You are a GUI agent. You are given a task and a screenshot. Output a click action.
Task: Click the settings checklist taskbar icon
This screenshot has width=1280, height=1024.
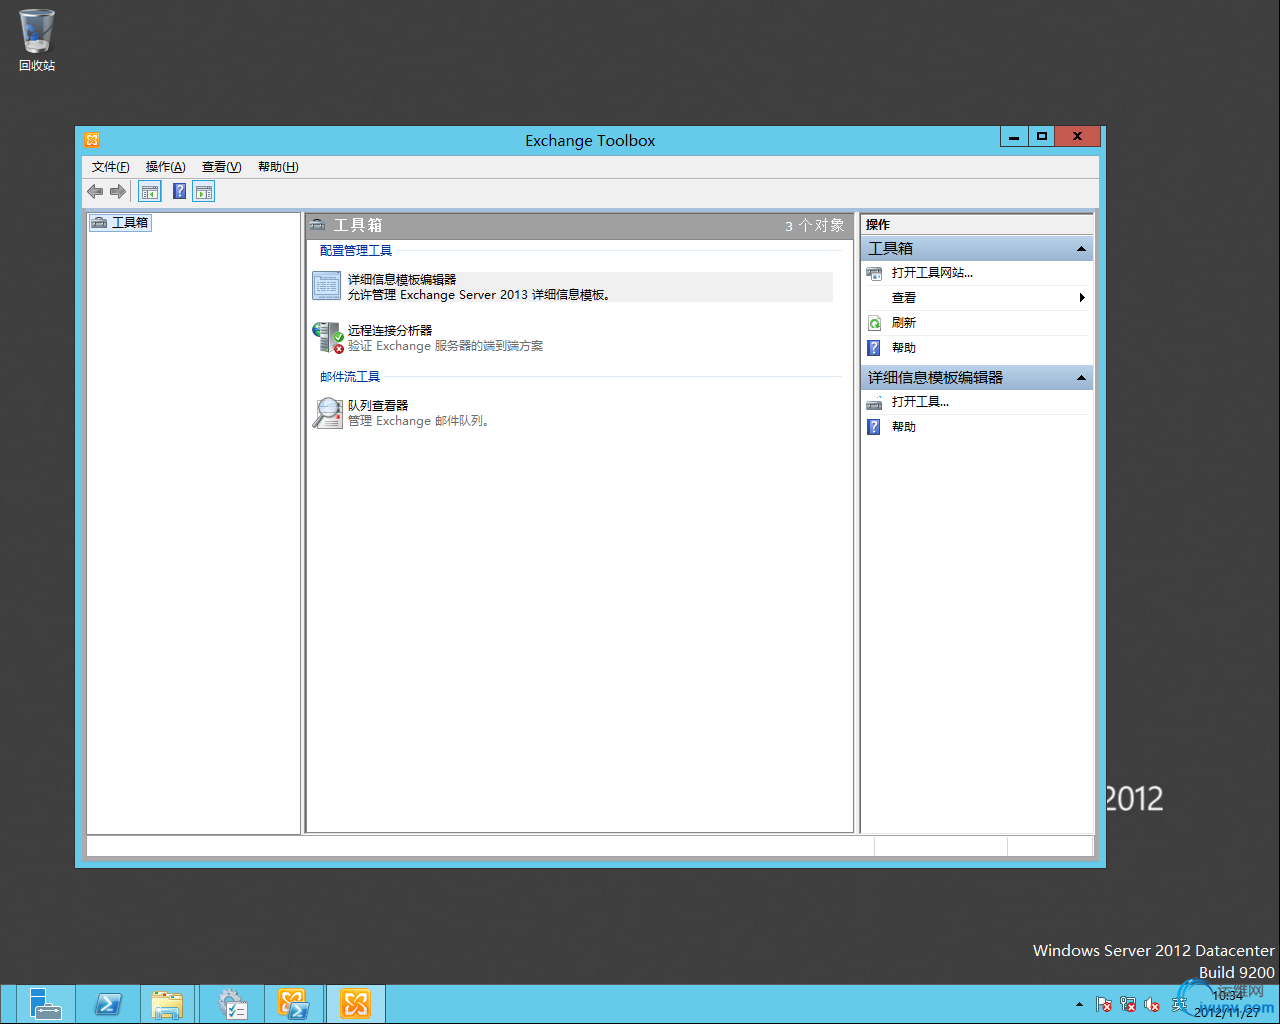point(233,1004)
